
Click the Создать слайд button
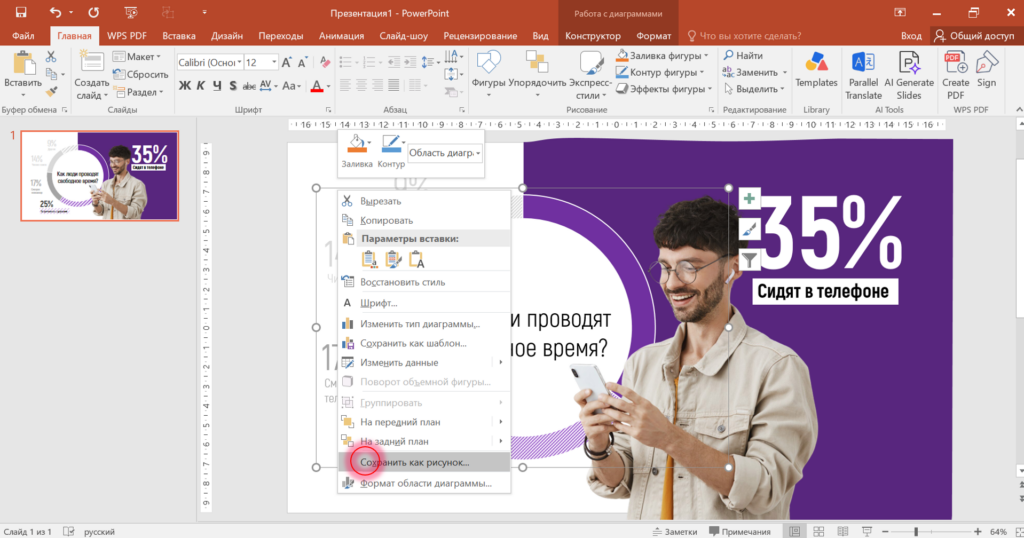pos(91,75)
